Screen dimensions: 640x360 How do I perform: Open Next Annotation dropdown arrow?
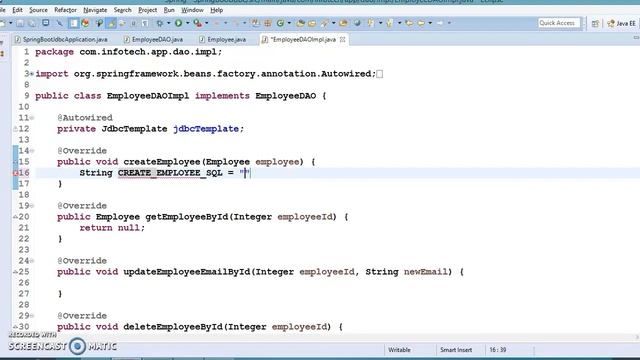380,23
